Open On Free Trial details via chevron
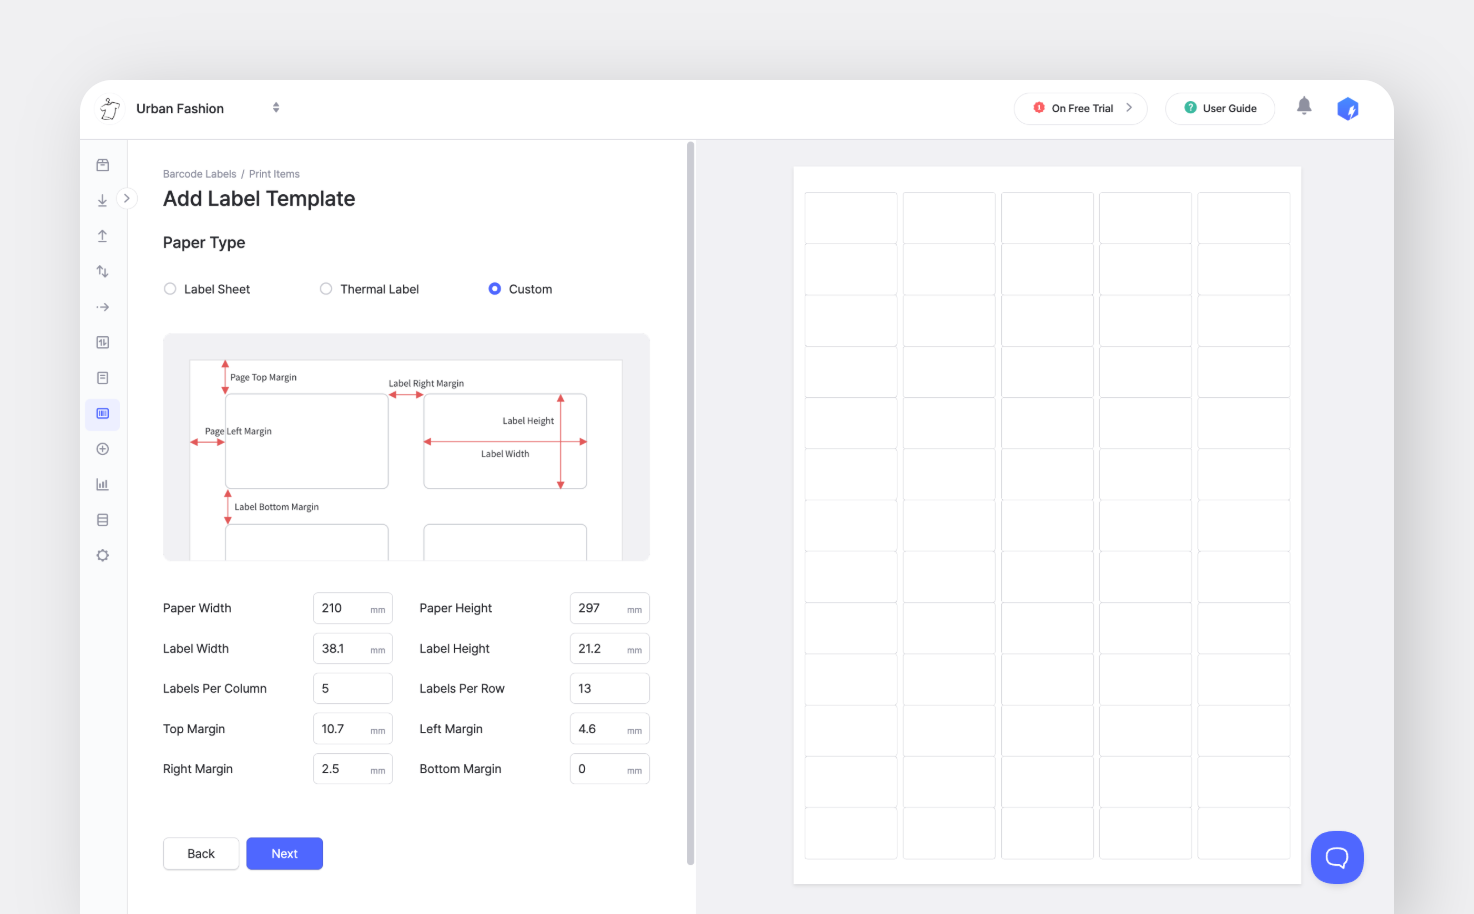Image resolution: width=1474 pixels, height=914 pixels. [x=1131, y=108]
